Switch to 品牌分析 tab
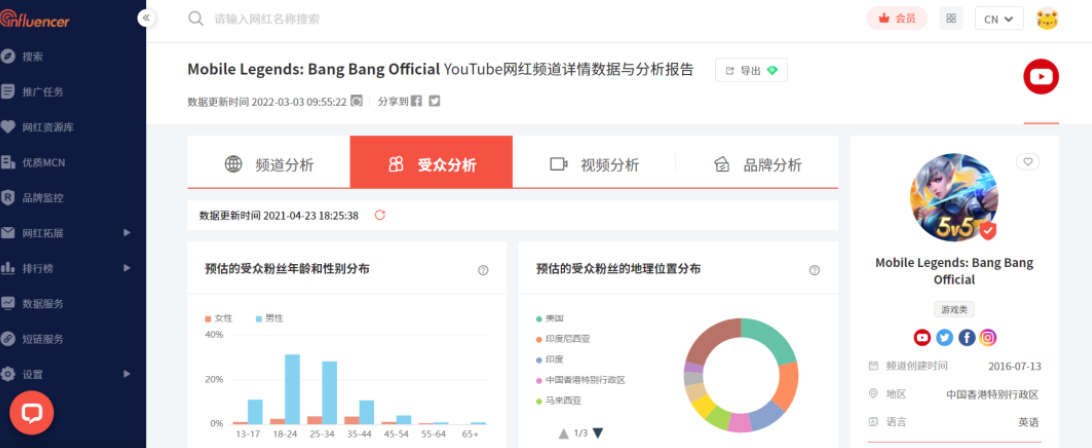The width and height of the screenshot is (1092, 448). (757, 164)
